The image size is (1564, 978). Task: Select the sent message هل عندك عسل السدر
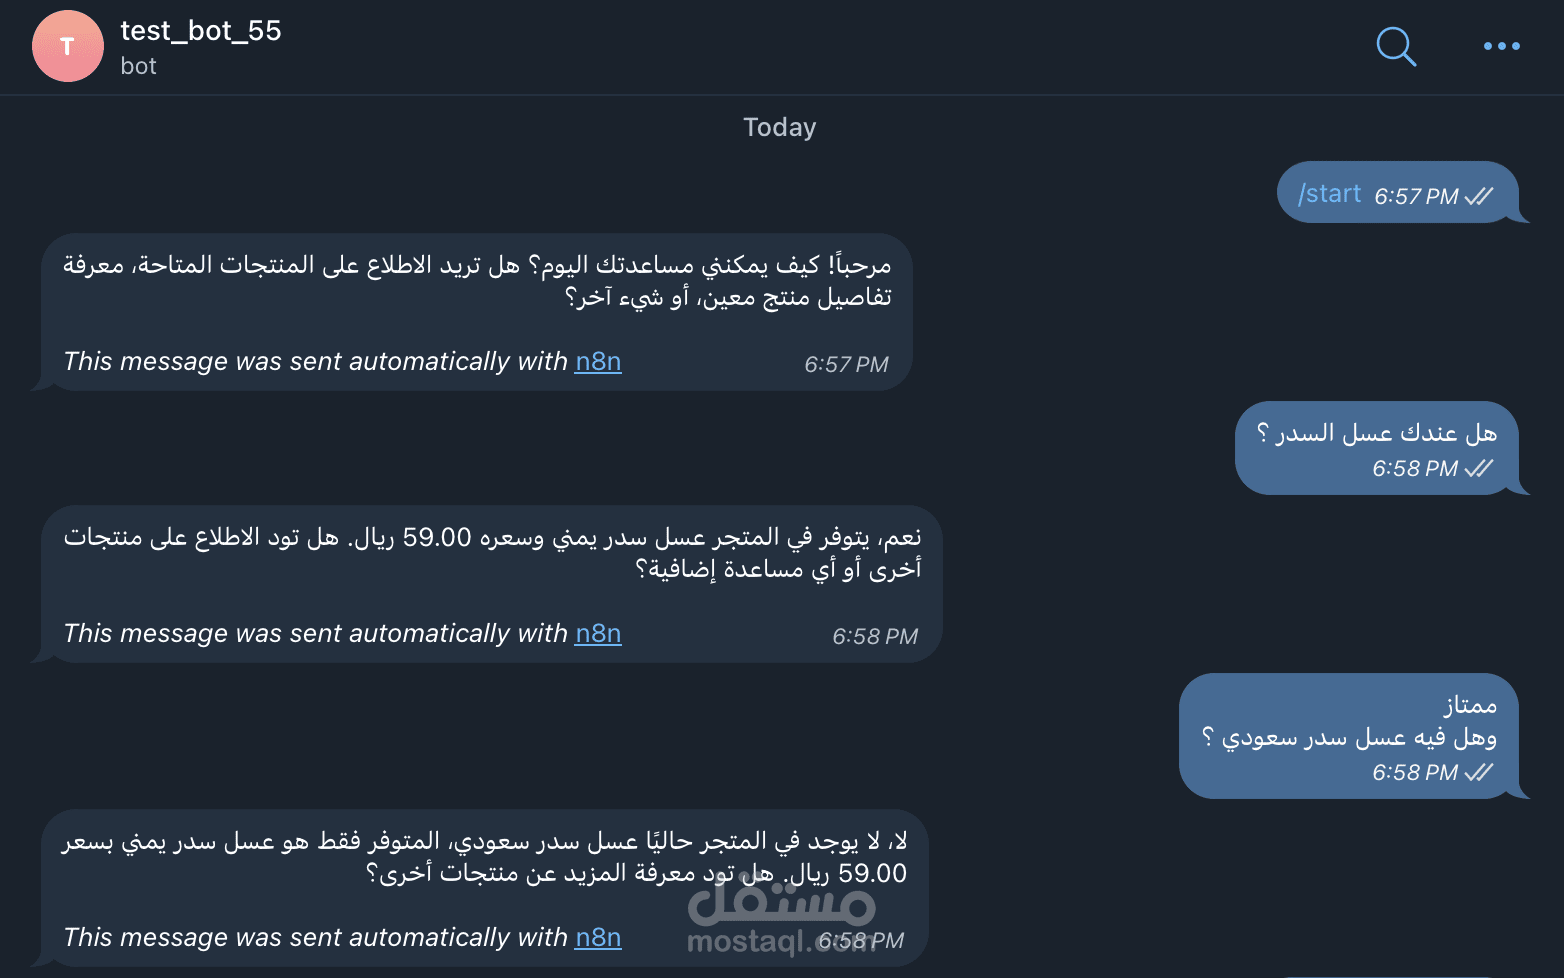pyautogui.click(x=1377, y=433)
